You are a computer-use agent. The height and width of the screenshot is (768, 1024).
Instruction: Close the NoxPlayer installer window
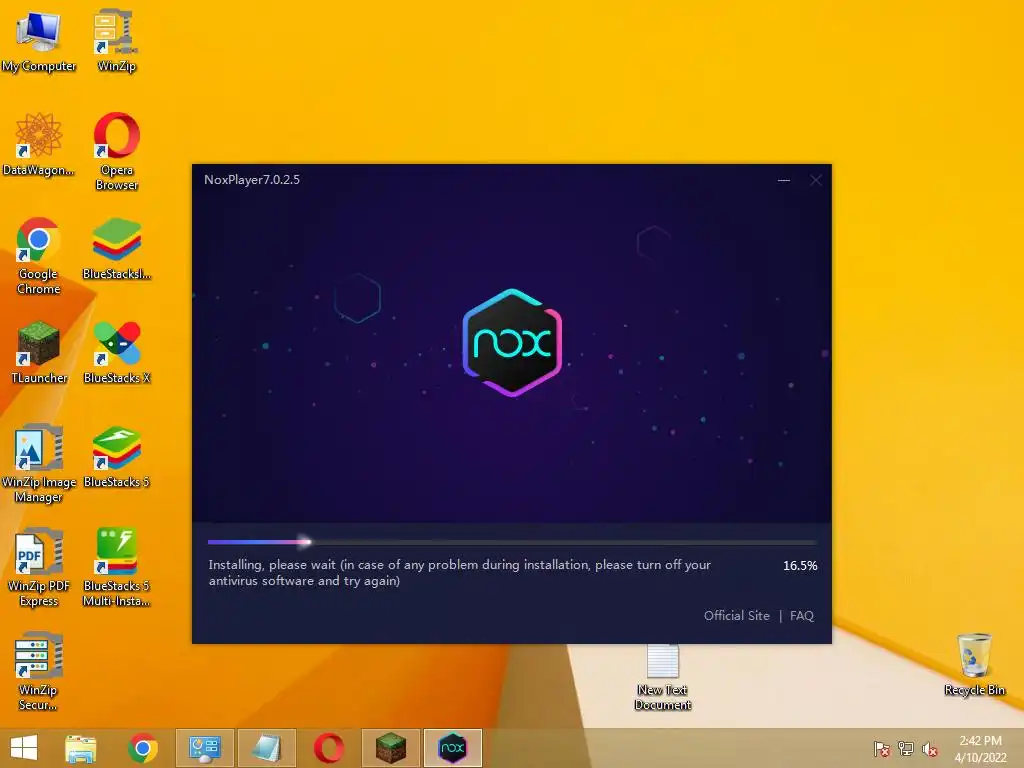pyautogui.click(x=816, y=180)
